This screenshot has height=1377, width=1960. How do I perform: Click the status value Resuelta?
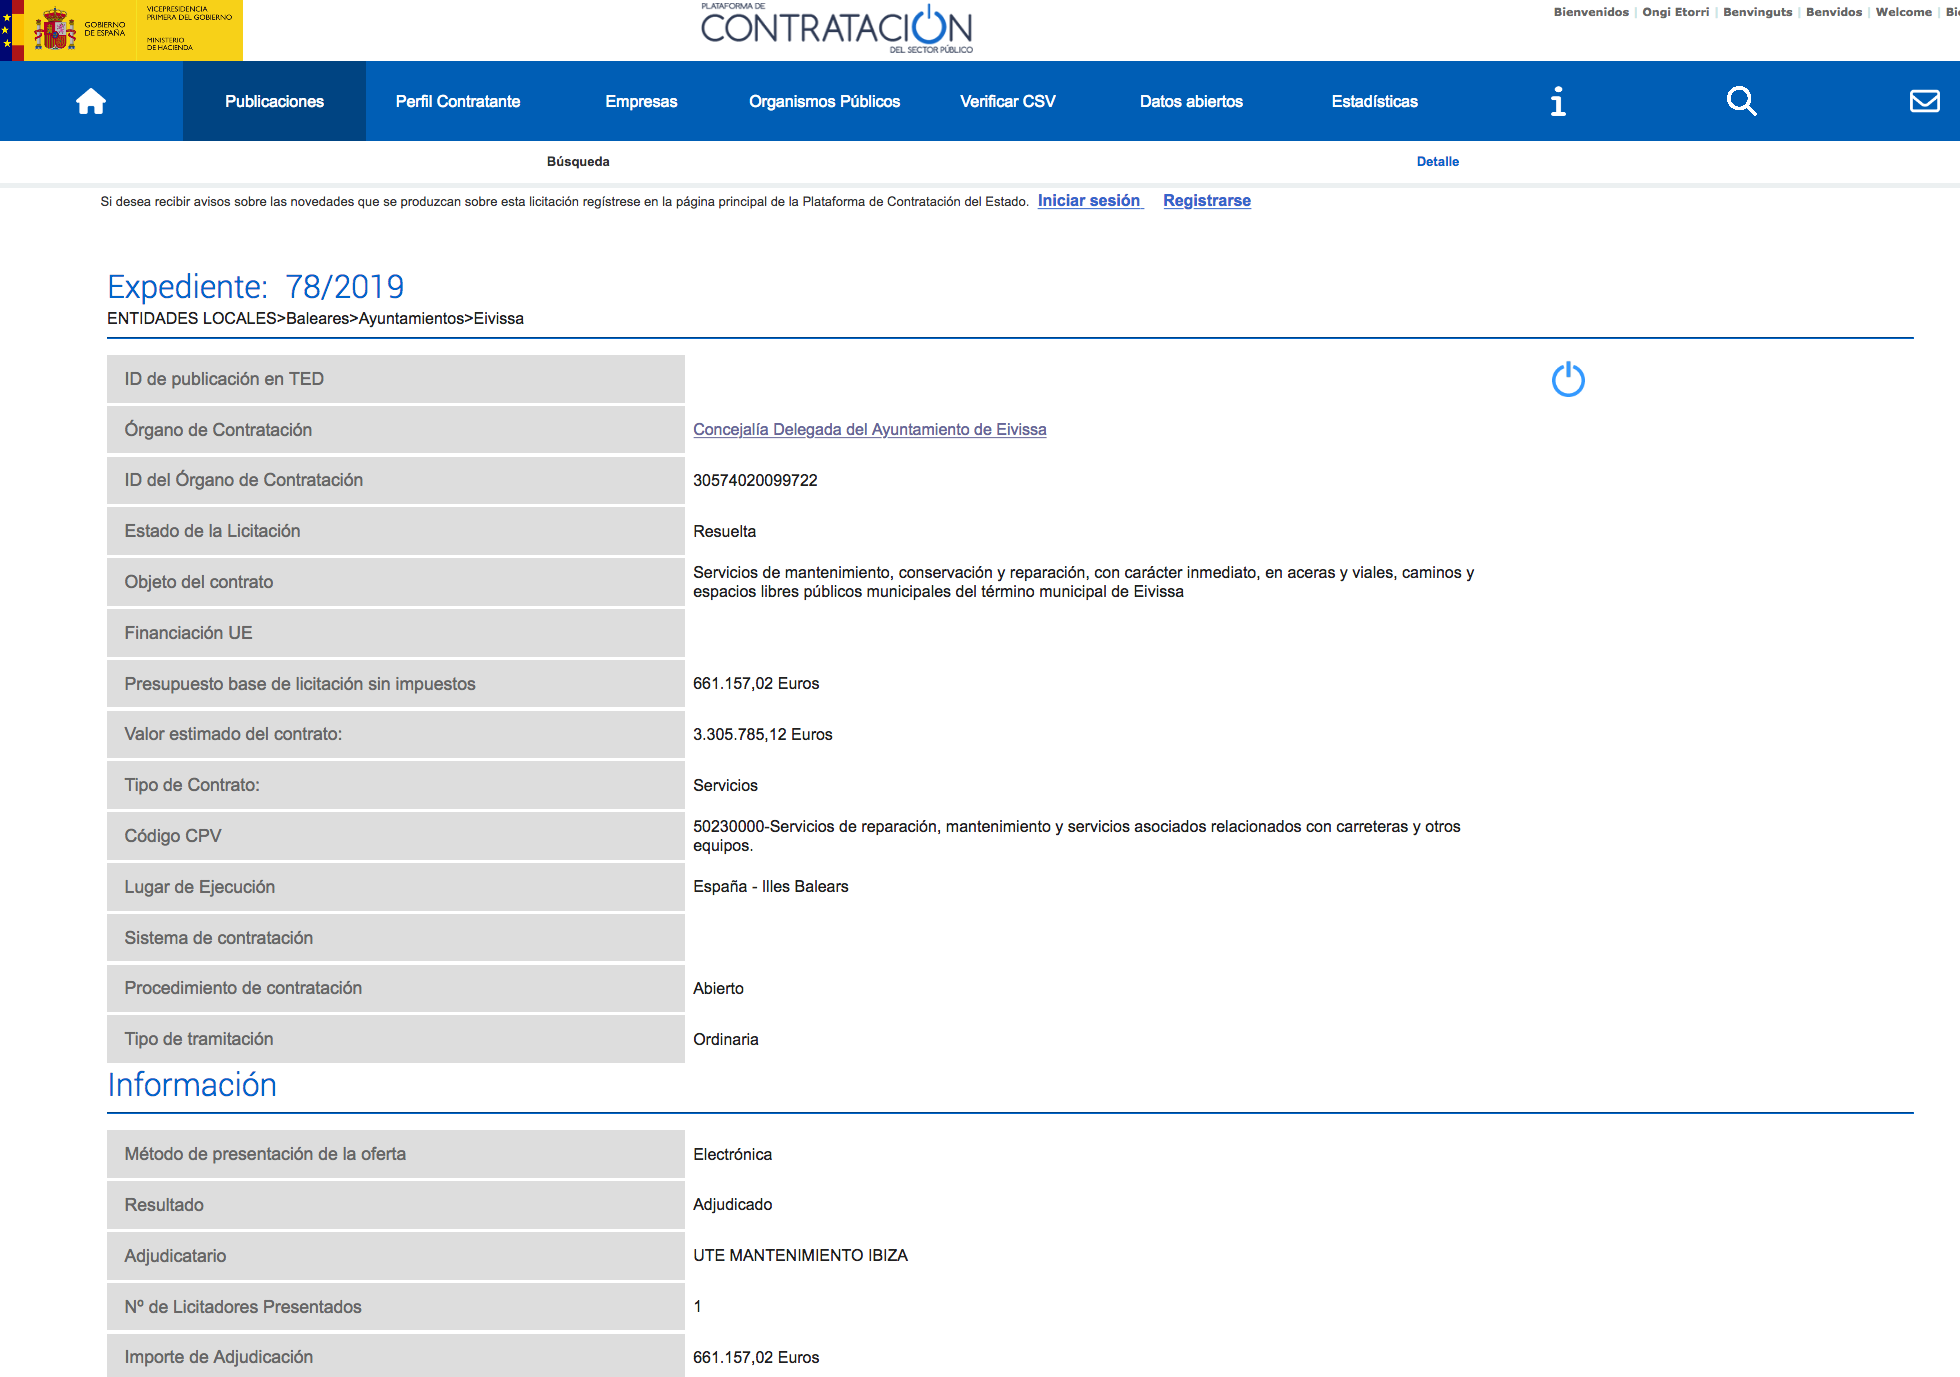point(724,531)
